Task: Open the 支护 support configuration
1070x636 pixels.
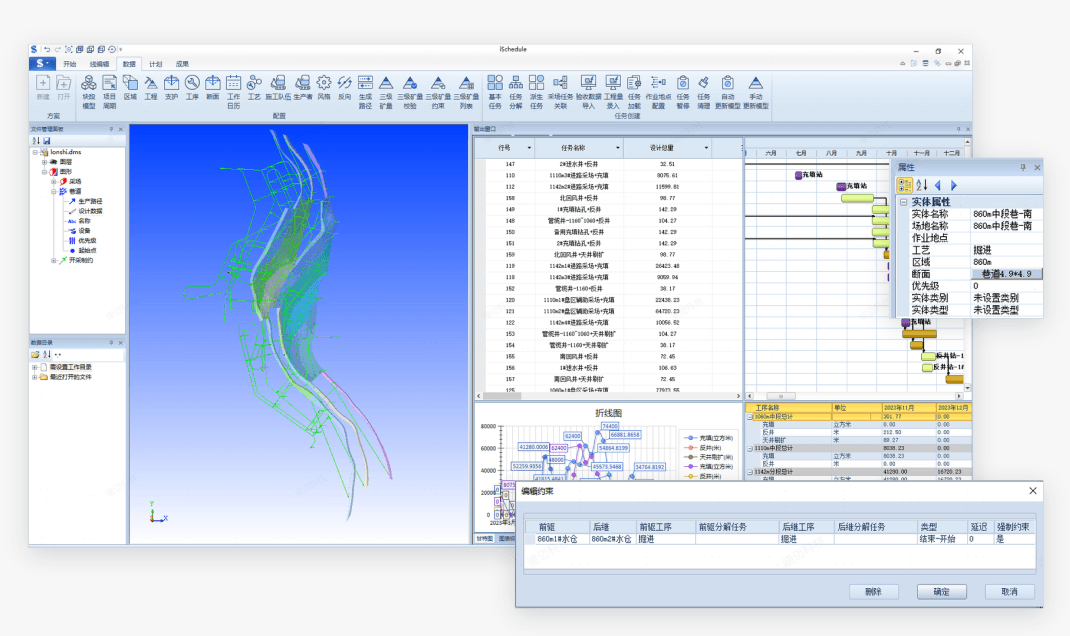Action: click(x=171, y=88)
